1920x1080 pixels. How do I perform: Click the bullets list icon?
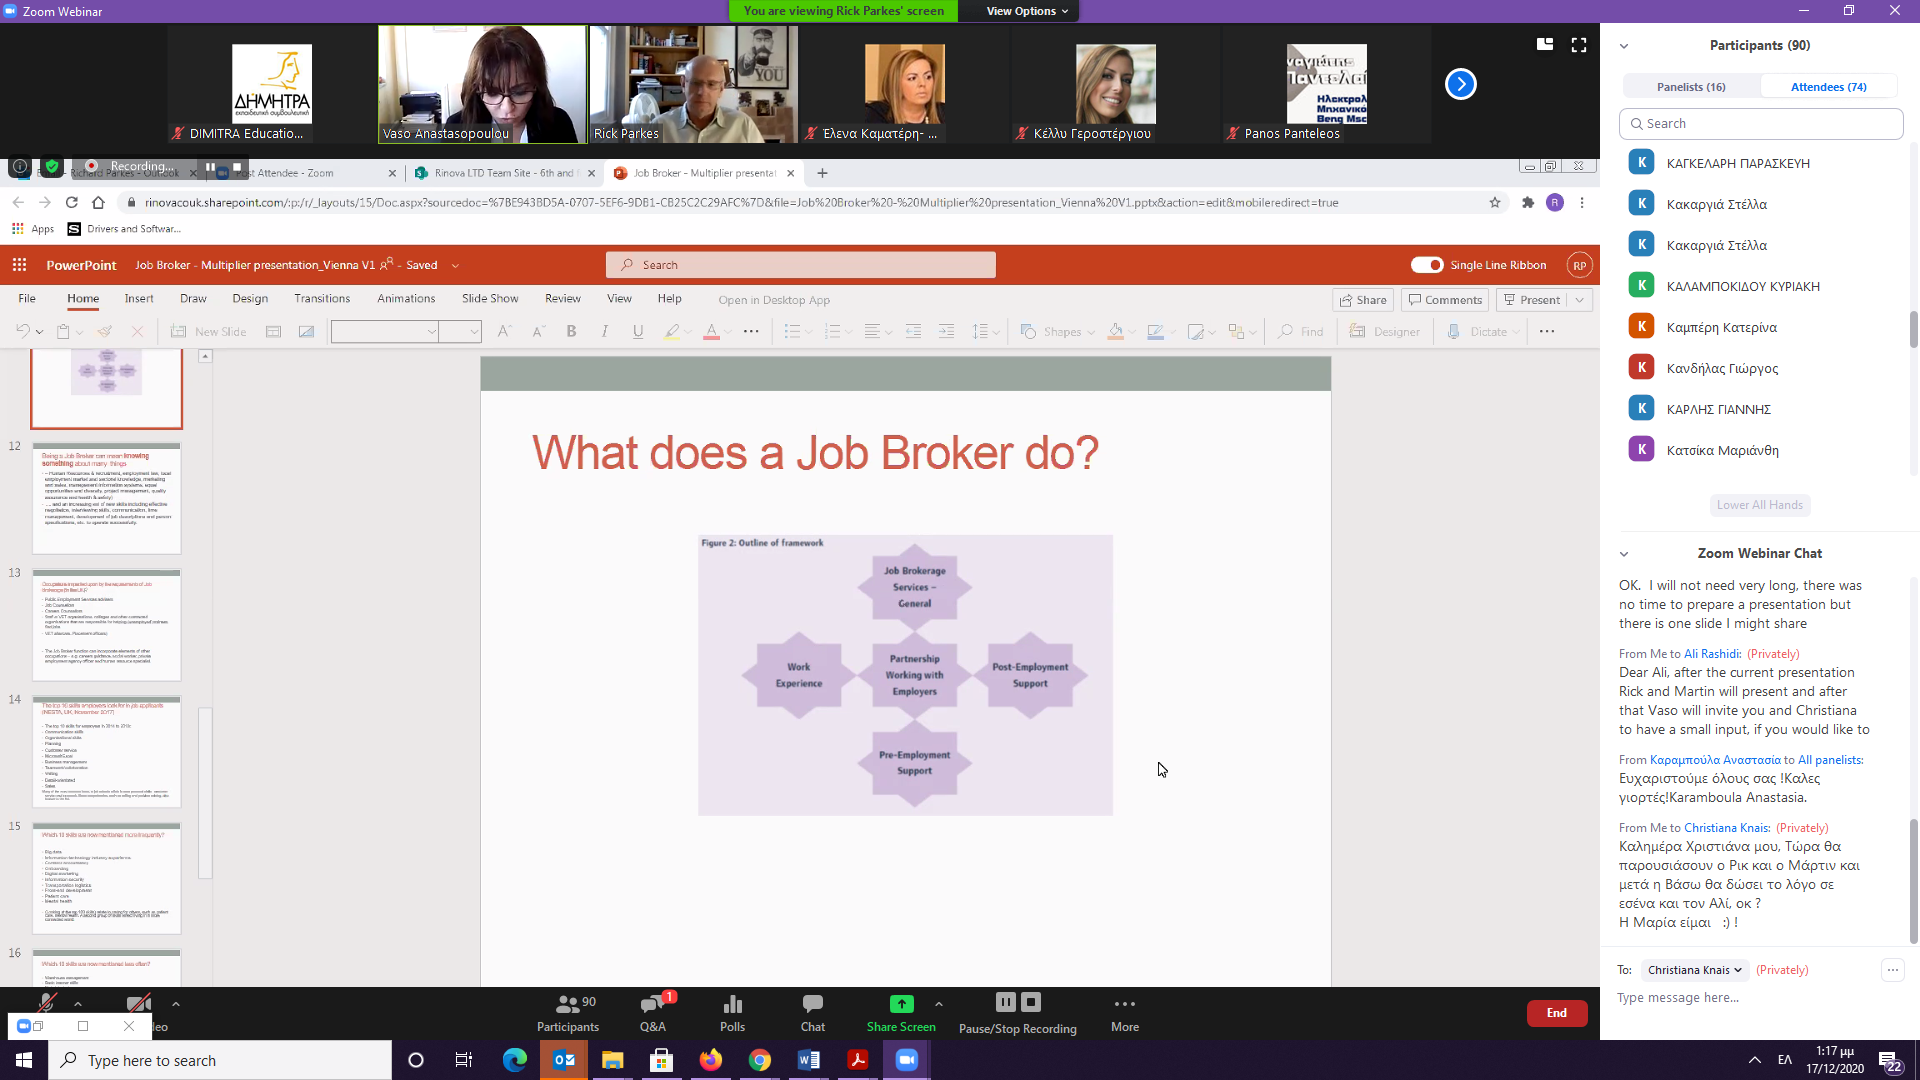pos(792,331)
